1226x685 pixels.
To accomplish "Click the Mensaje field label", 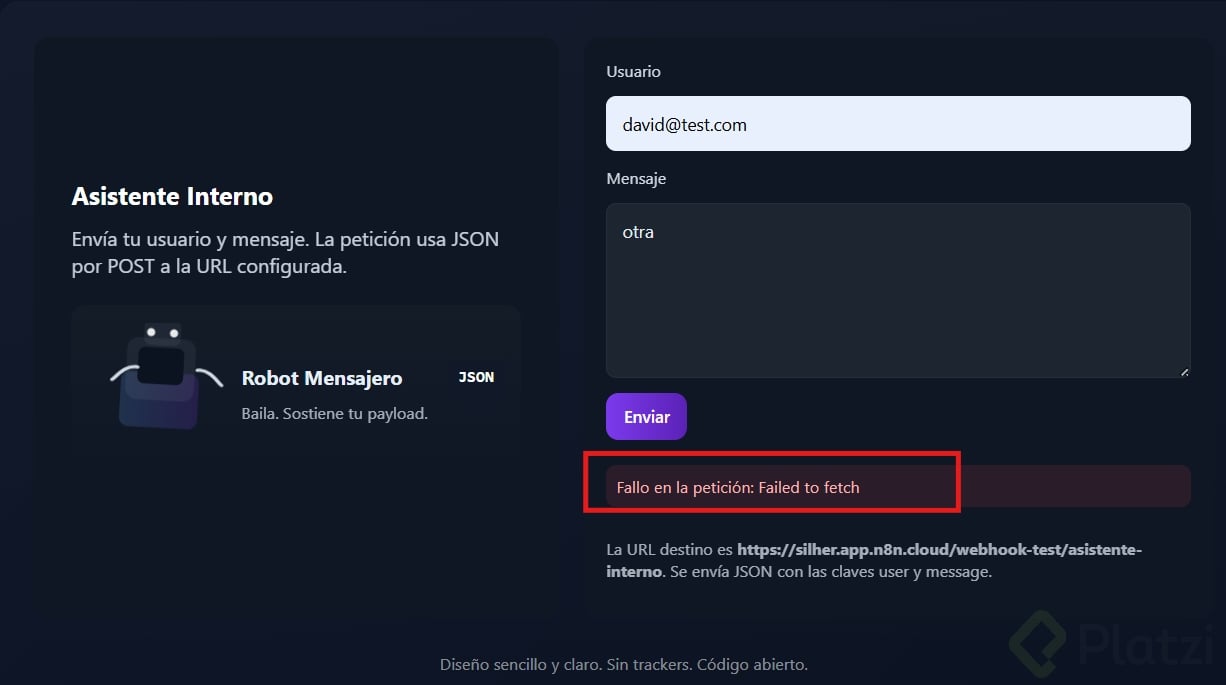I will click(x=636, y=179).
